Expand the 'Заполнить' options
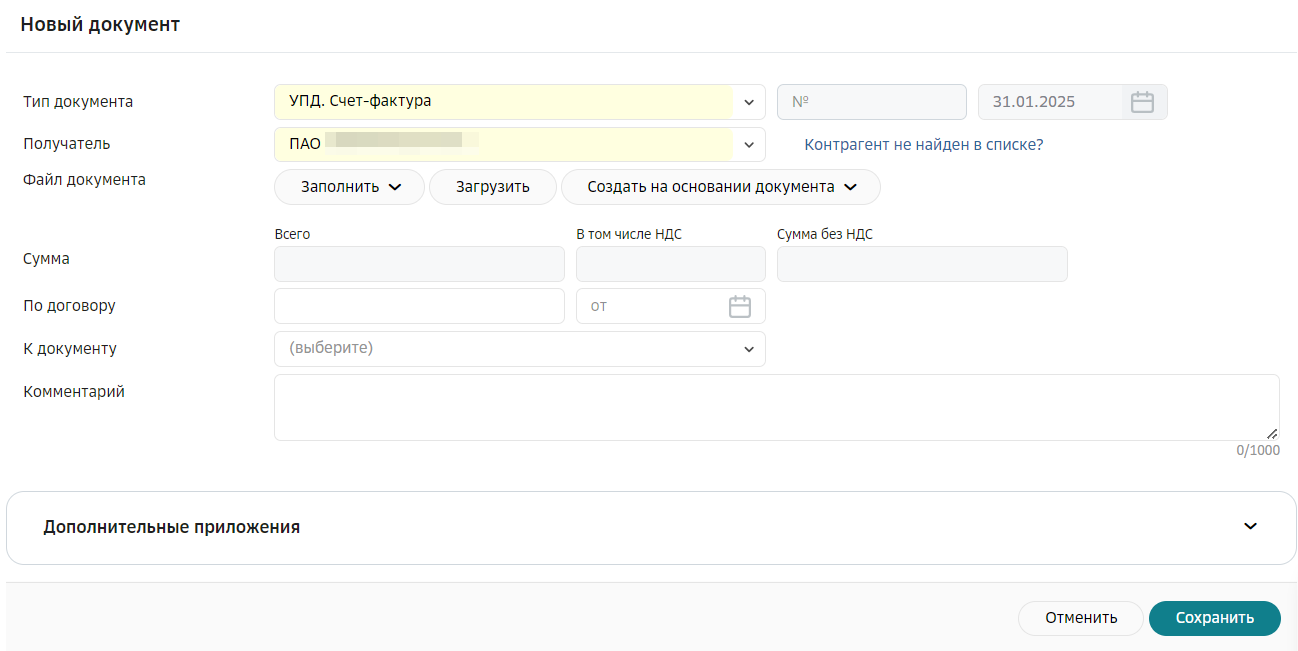Screen dimensions: 1298x651 tap(350, 187)
